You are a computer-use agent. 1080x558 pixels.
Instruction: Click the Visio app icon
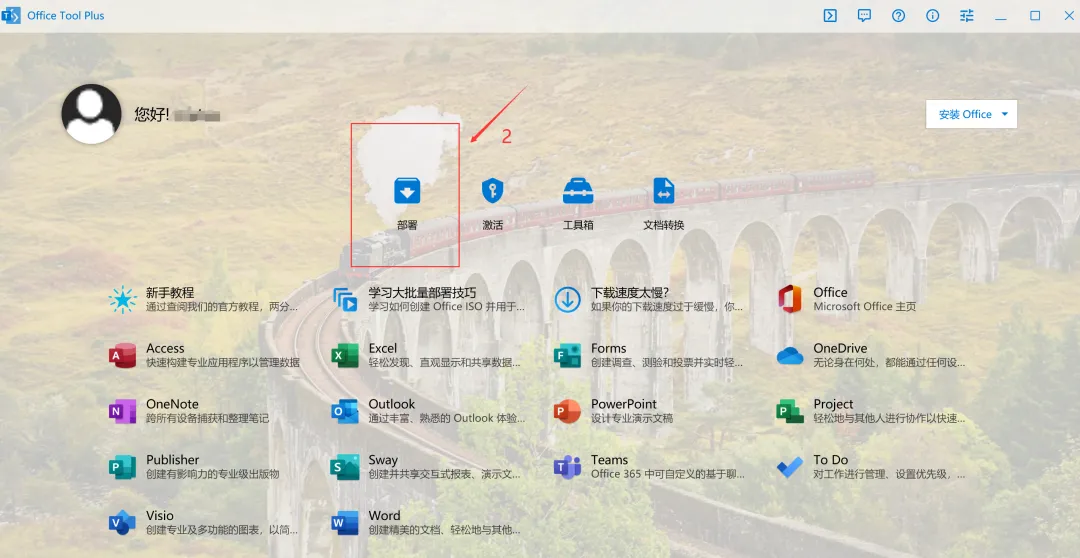[123, 523]
